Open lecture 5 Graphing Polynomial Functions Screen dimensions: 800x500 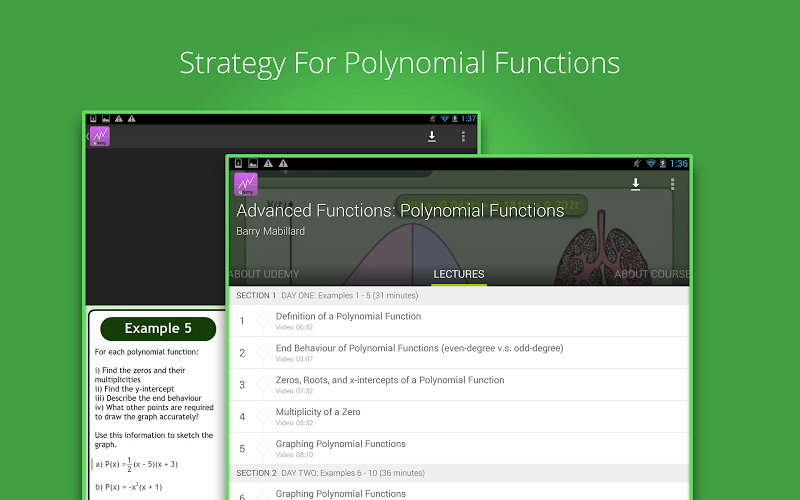(x=459, y=448)
